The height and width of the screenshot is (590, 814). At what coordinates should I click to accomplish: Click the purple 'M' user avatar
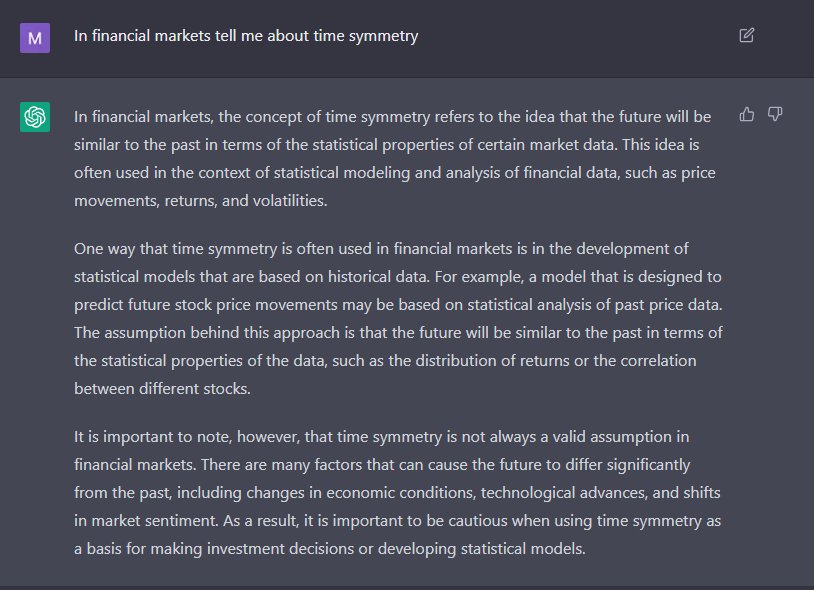[x=35, y=37]
